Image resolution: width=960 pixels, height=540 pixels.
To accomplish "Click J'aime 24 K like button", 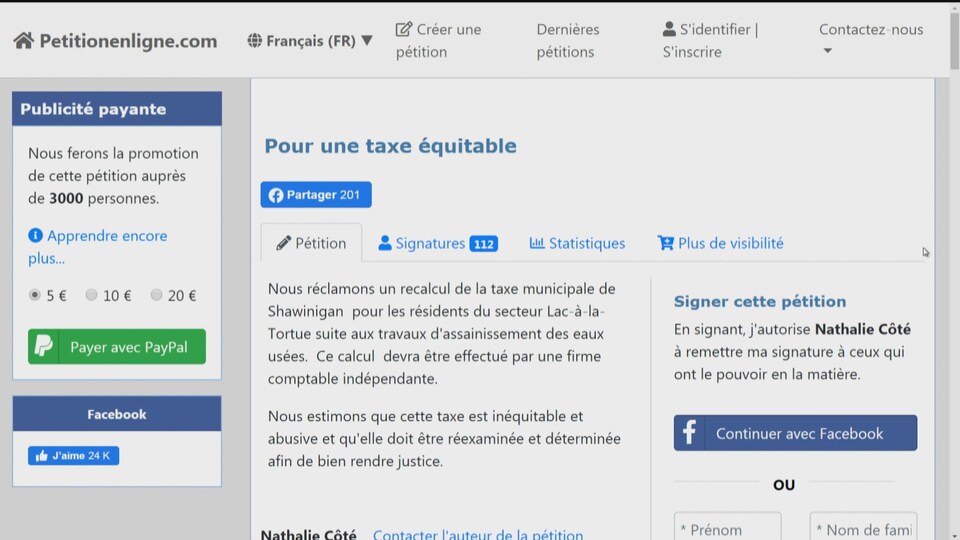I will pos(73,456).
